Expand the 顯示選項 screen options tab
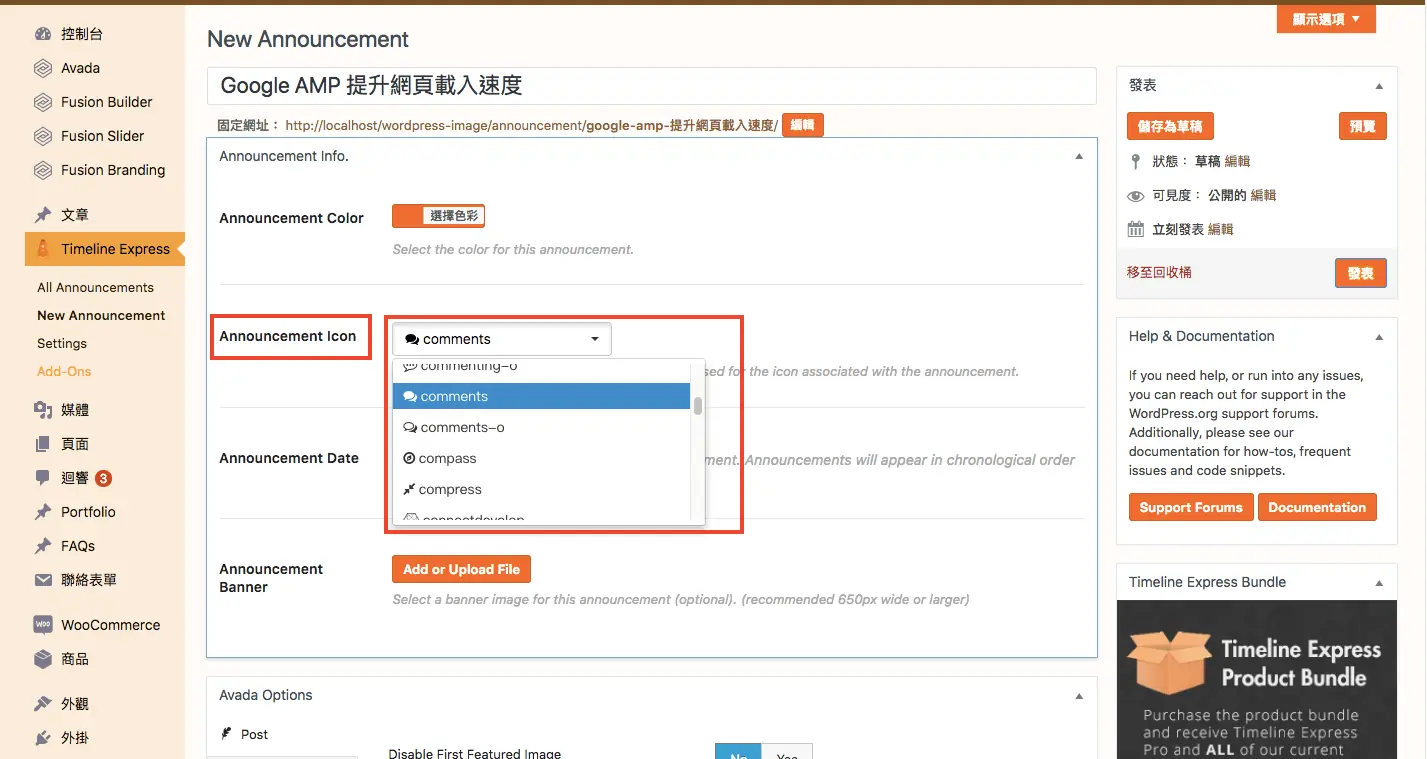 tap(1326, 19)
